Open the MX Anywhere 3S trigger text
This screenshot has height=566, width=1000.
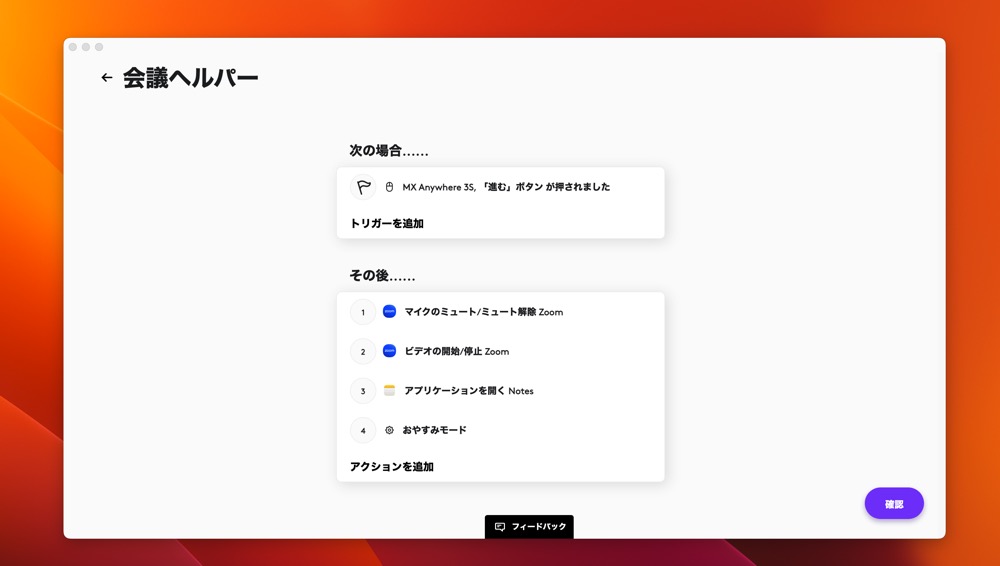pos(506,187)
